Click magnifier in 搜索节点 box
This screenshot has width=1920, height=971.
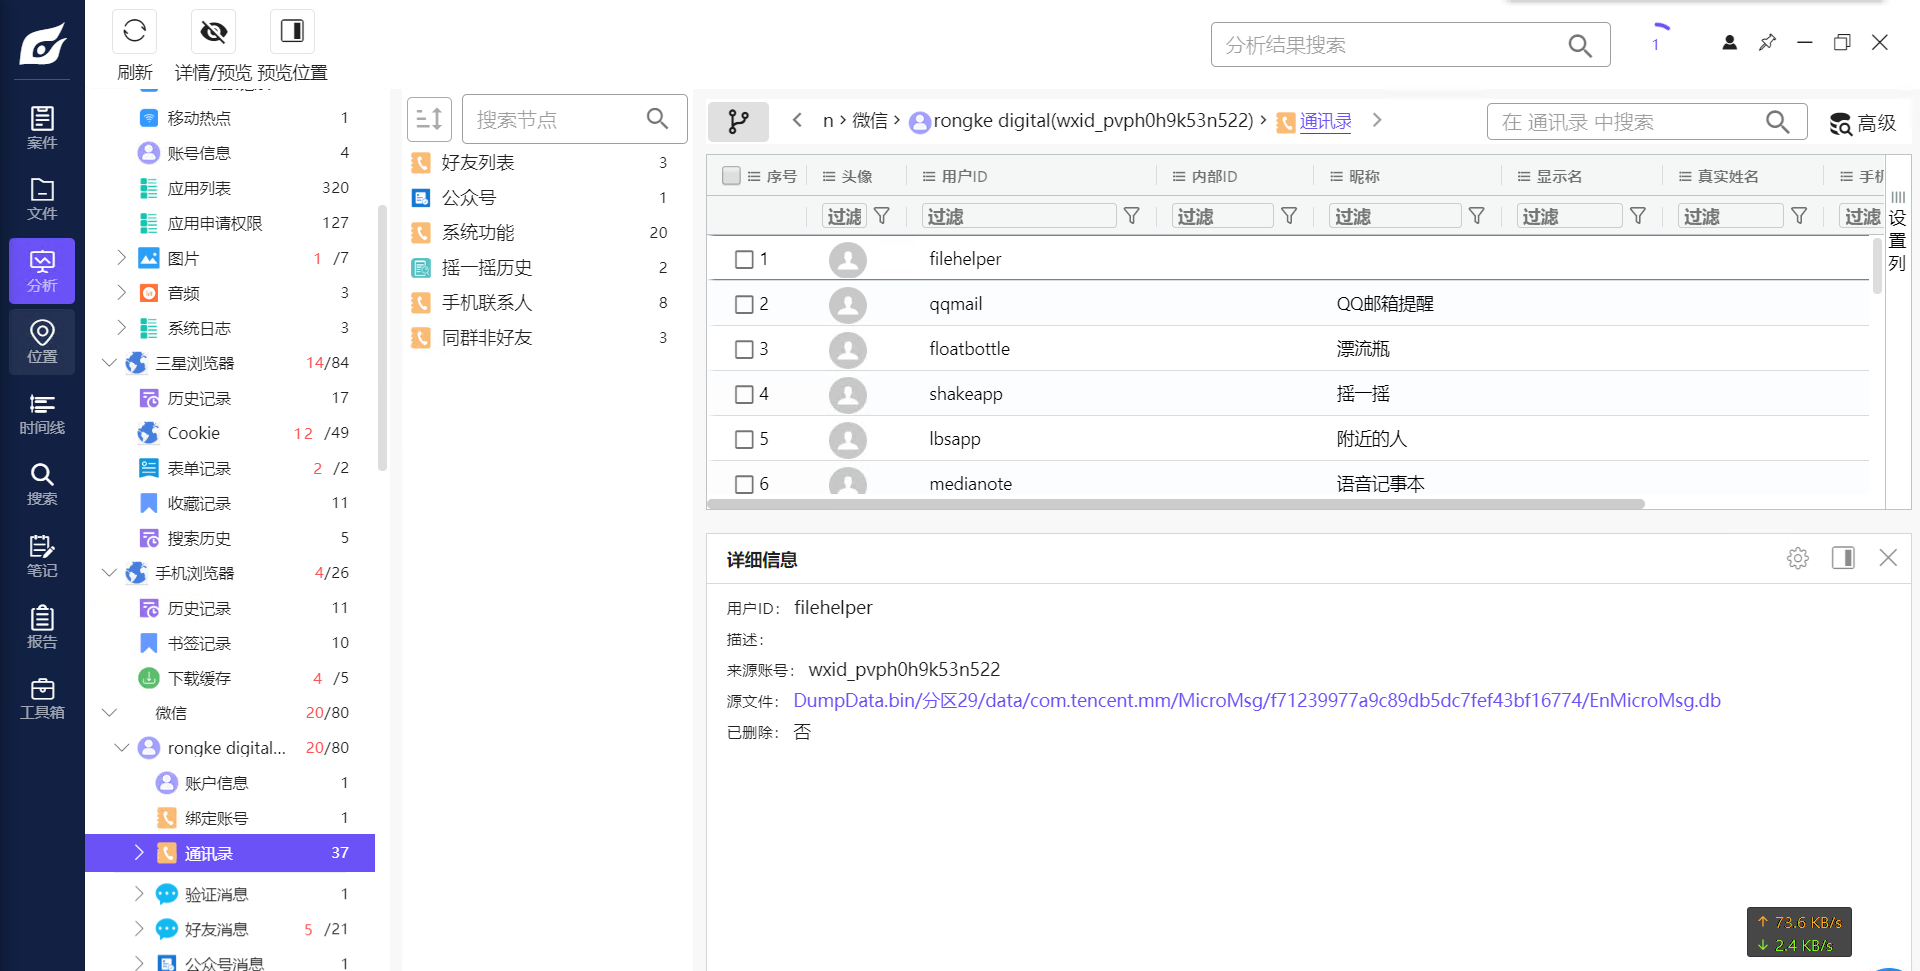pyautogui.click(x=657, y=119)
